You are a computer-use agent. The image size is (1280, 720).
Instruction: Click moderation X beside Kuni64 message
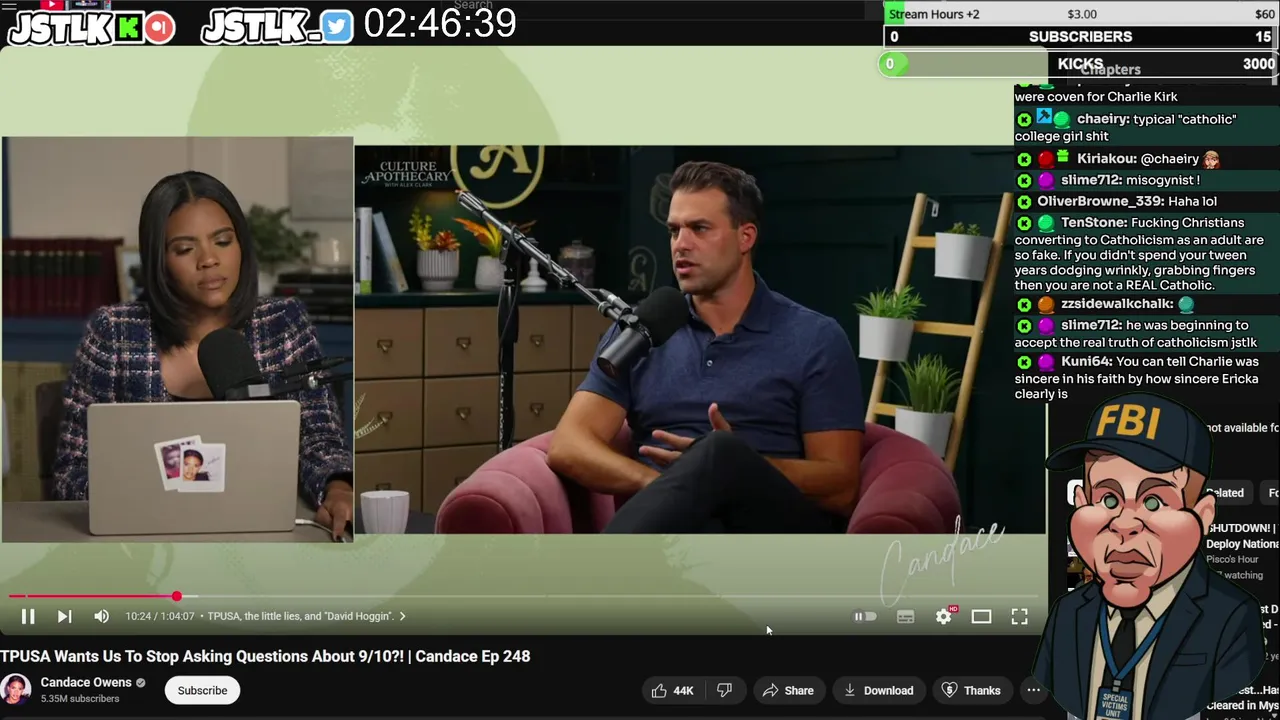[x=1024, y=362]
